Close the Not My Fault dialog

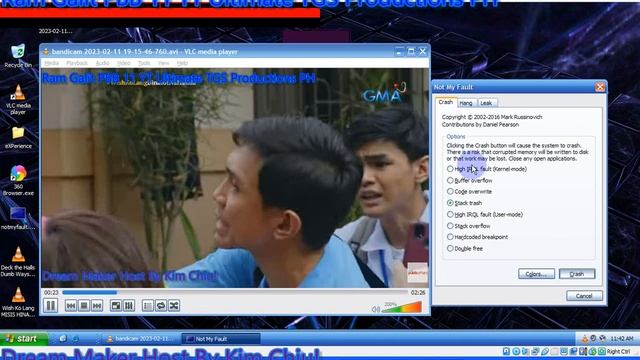(x=600, y=87)
